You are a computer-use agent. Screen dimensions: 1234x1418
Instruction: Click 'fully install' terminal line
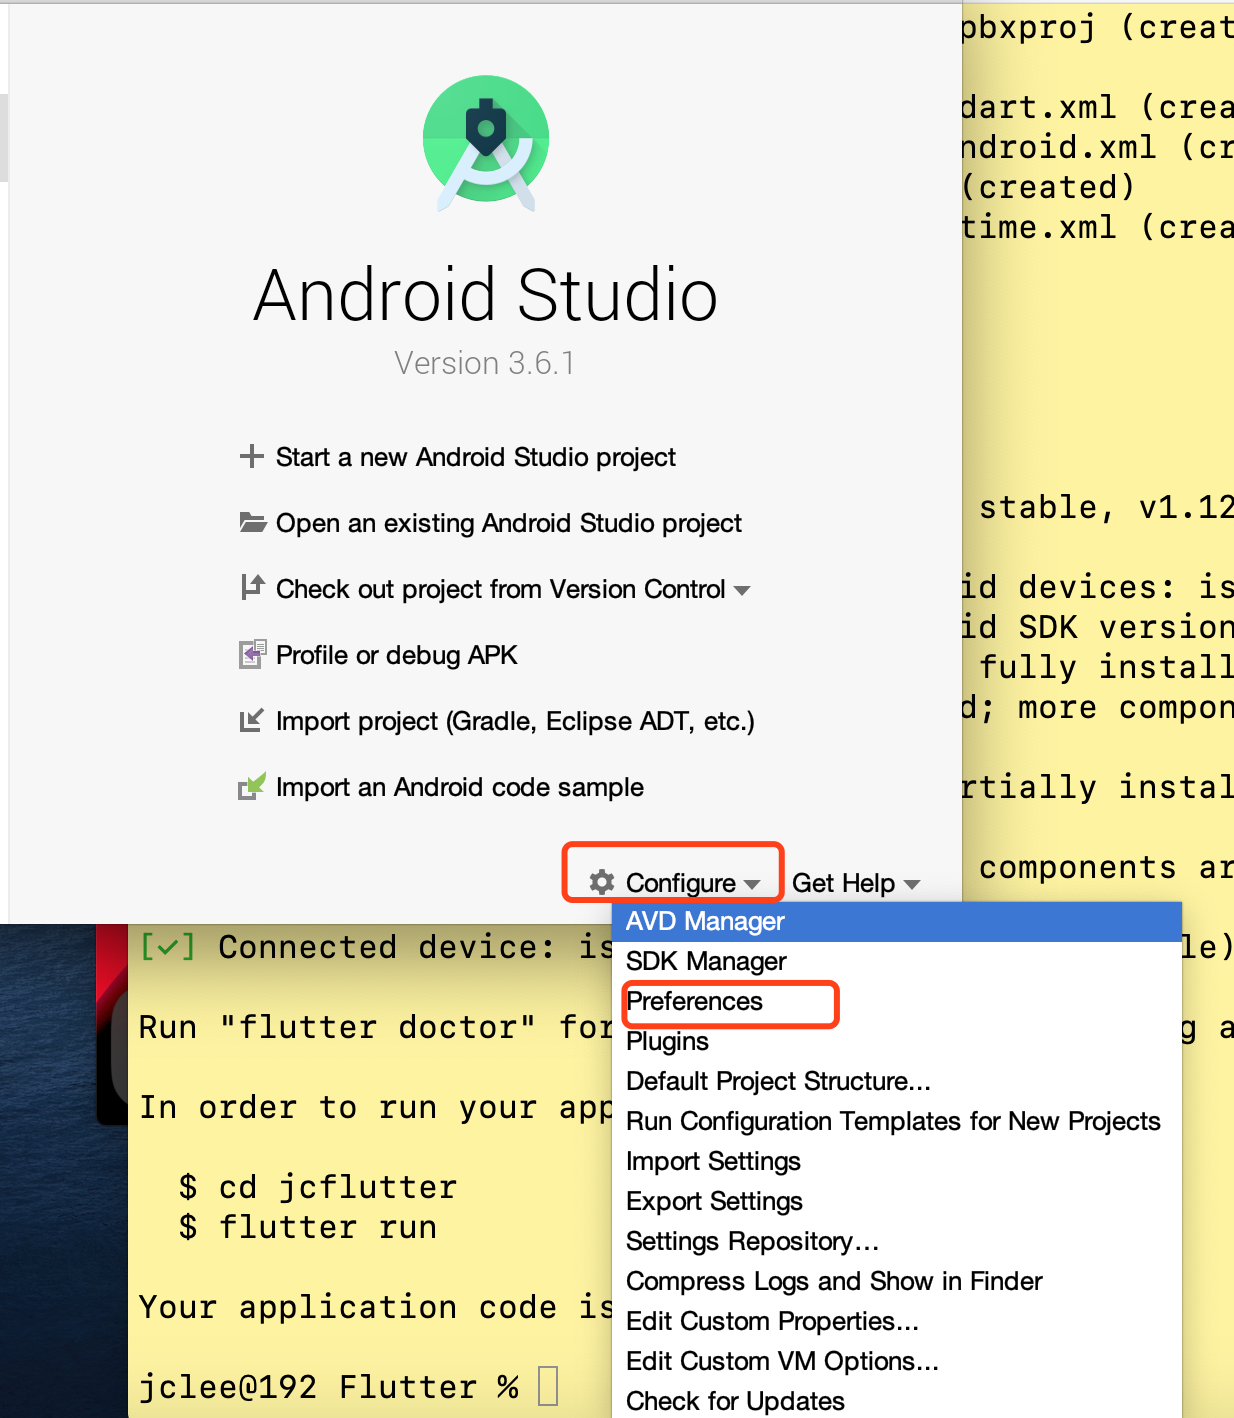1106,667
